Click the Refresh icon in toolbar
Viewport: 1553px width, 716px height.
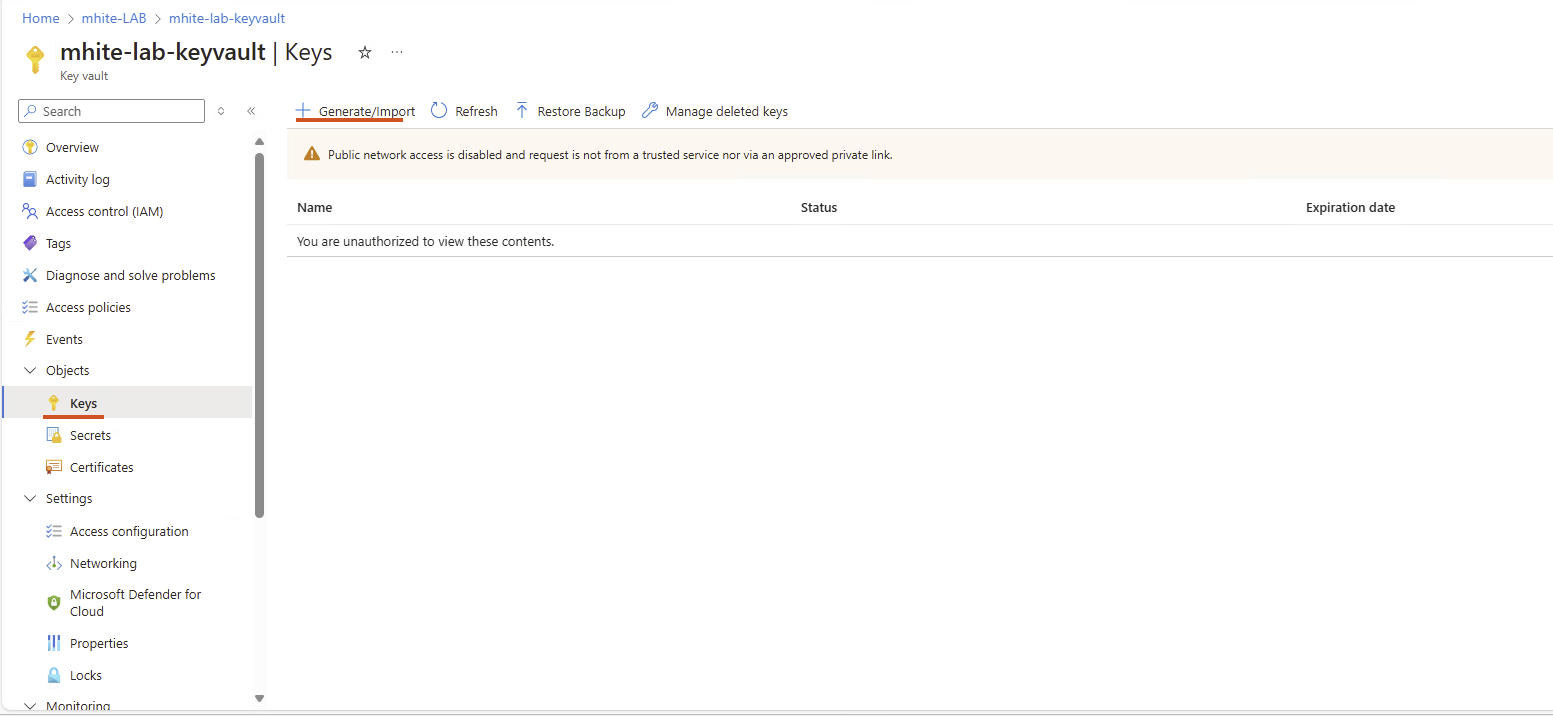tap(439, 111)
